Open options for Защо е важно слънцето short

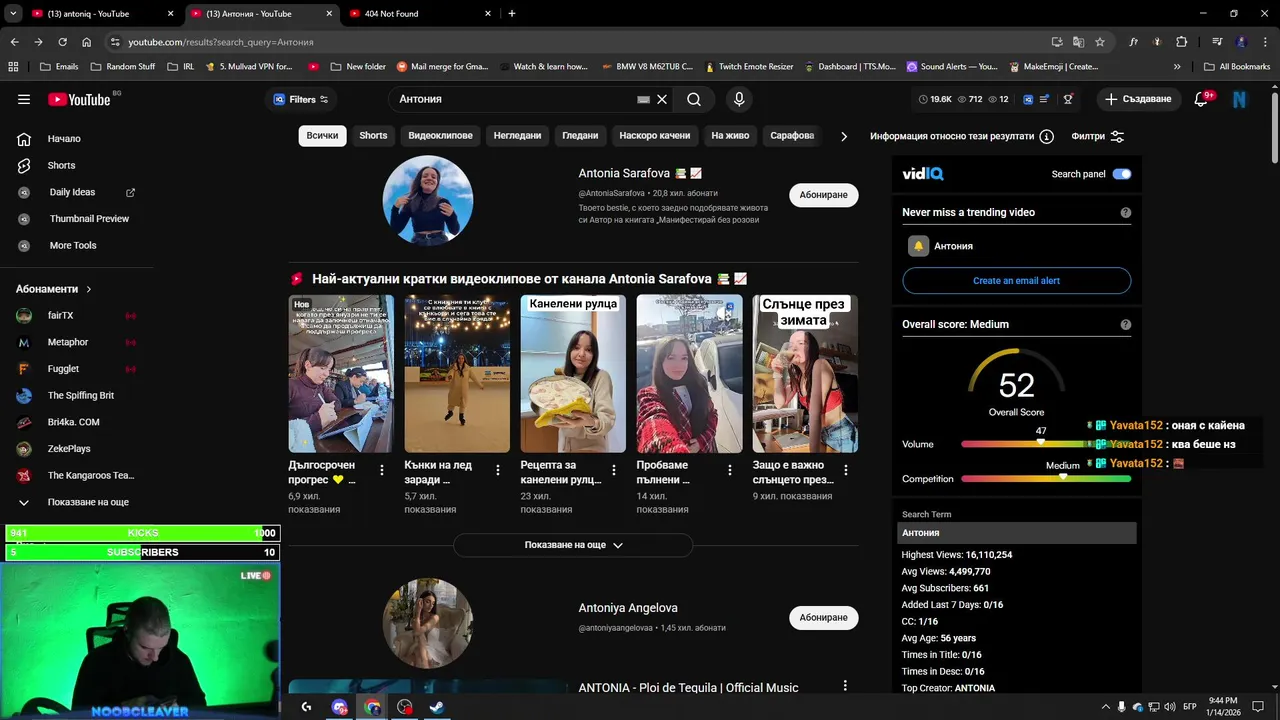(846, 470)
